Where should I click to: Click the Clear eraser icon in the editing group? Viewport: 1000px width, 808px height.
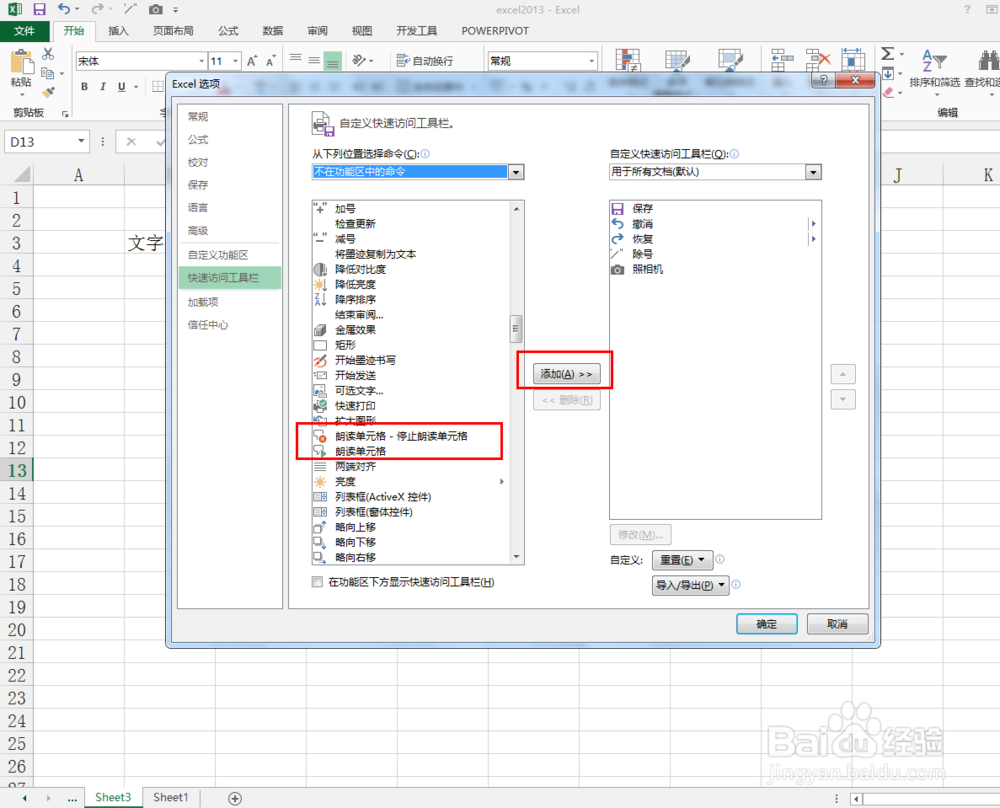[888, 92]
